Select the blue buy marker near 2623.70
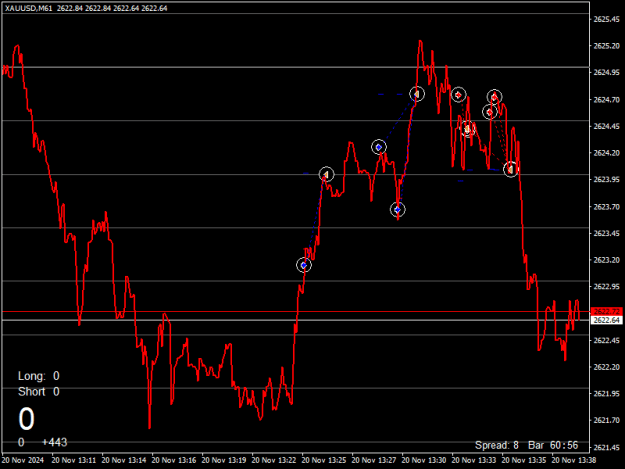This screenshot has width=625, height=469. [397, 210]
